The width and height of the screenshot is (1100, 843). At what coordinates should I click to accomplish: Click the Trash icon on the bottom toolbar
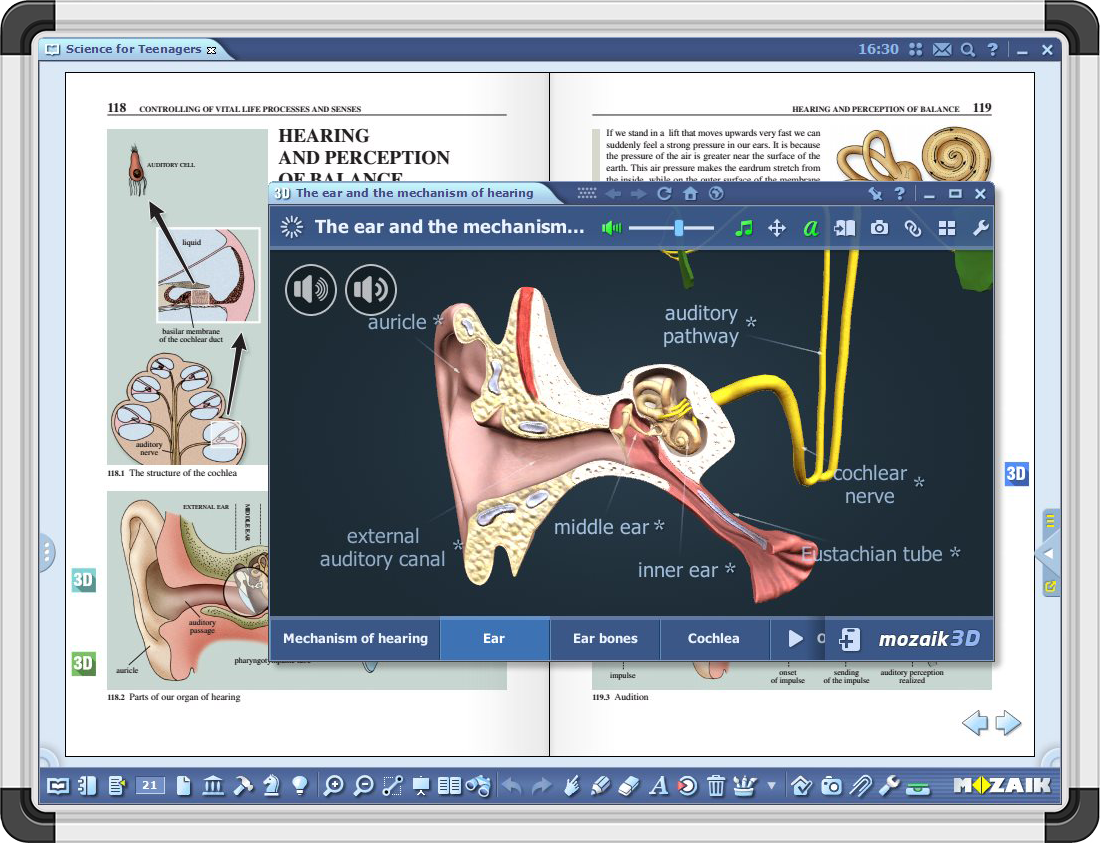pos(716,786)
